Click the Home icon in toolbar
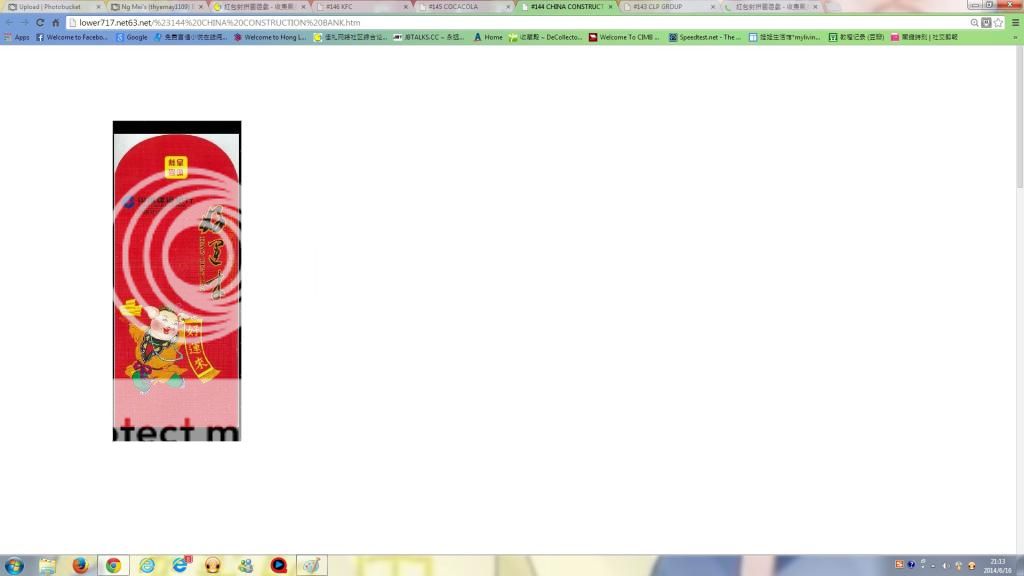Image resolution: width=1024 pixels, height=576 pixels. point(56,22)
